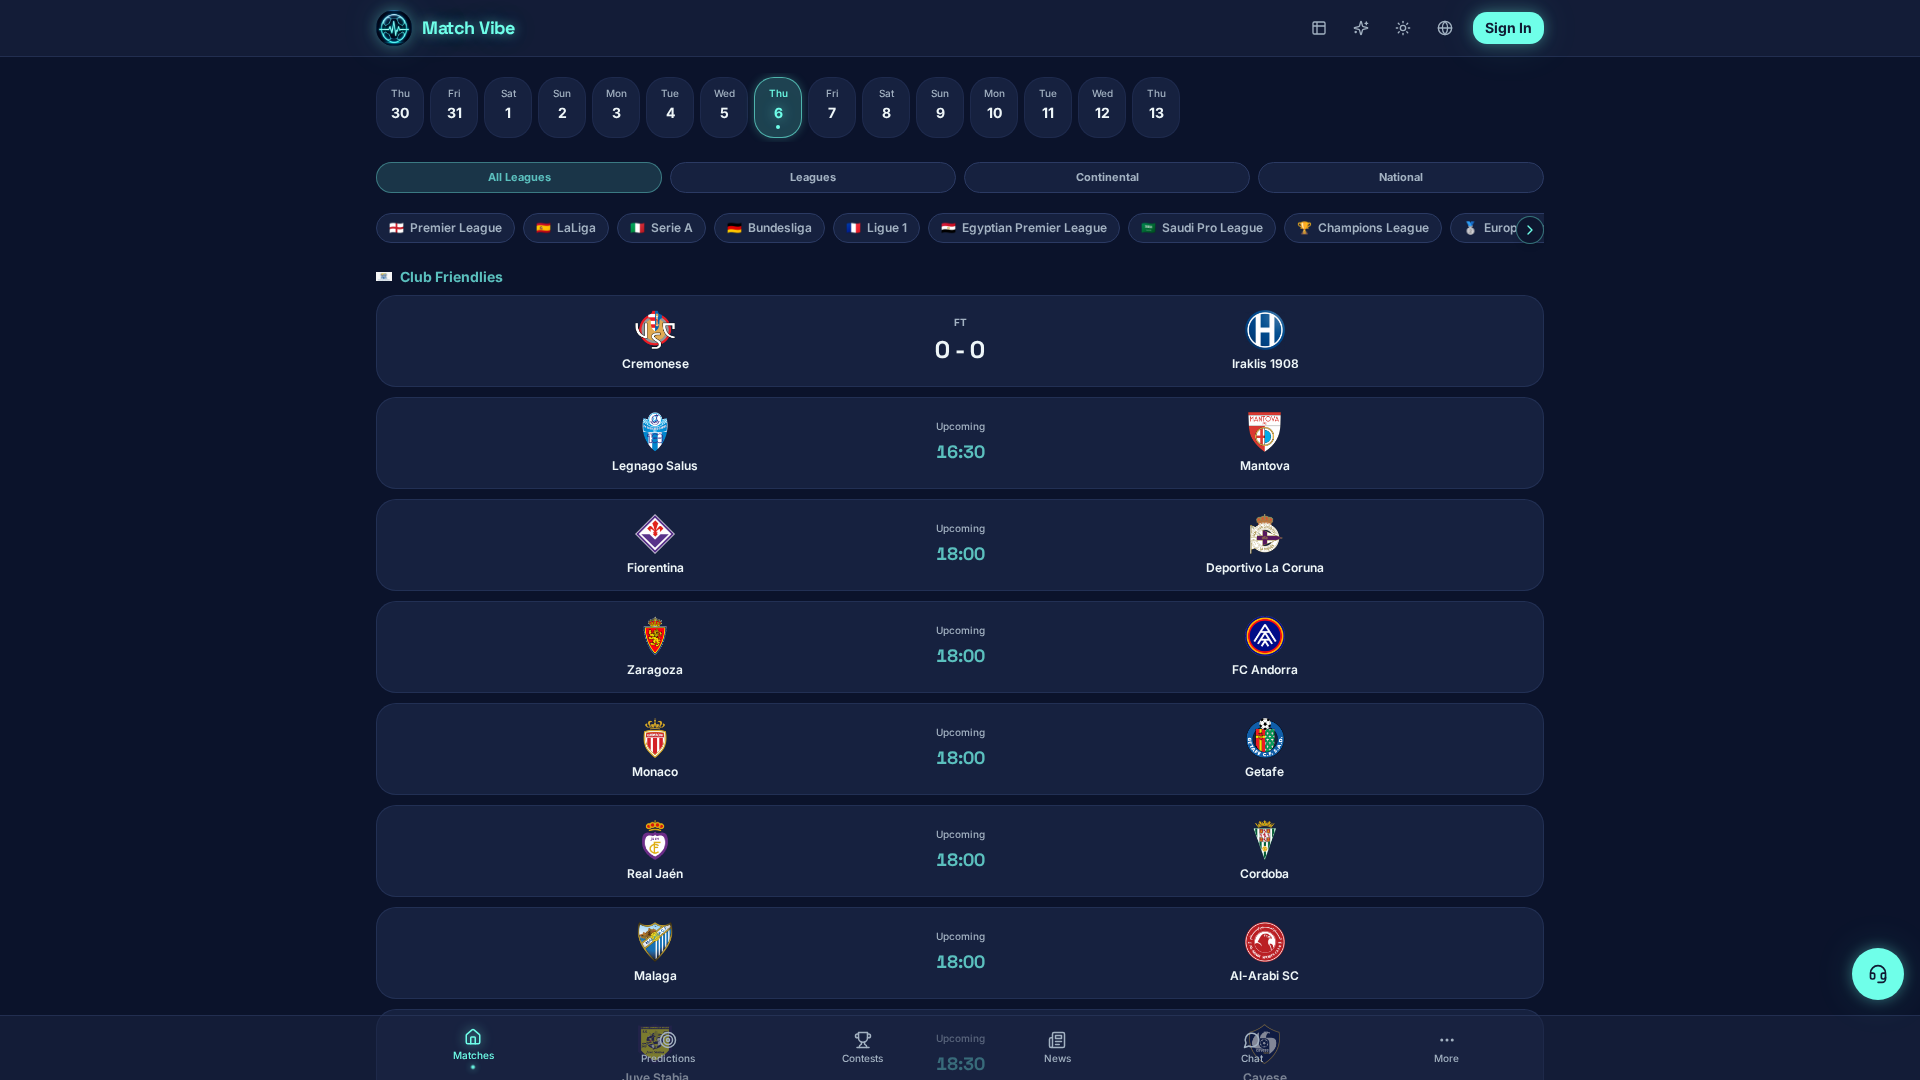
Task: Open the Club Friendlies heading link
Action: tap(451, 277)
